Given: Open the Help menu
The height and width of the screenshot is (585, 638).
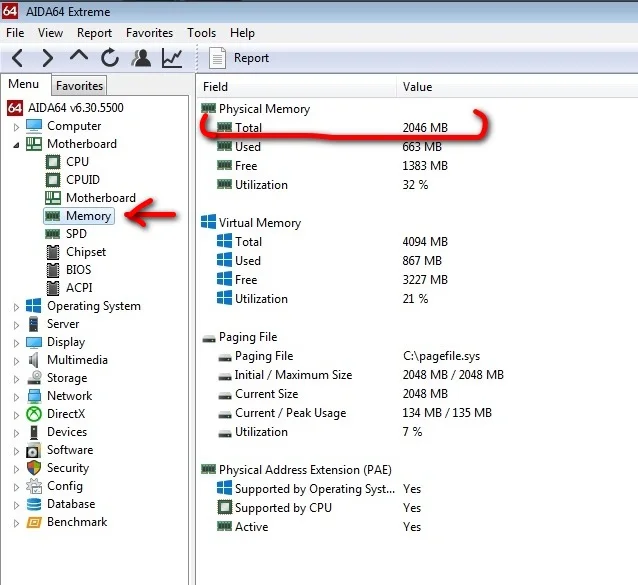Looking at the screenshot, I should click(x=243, y=33).
